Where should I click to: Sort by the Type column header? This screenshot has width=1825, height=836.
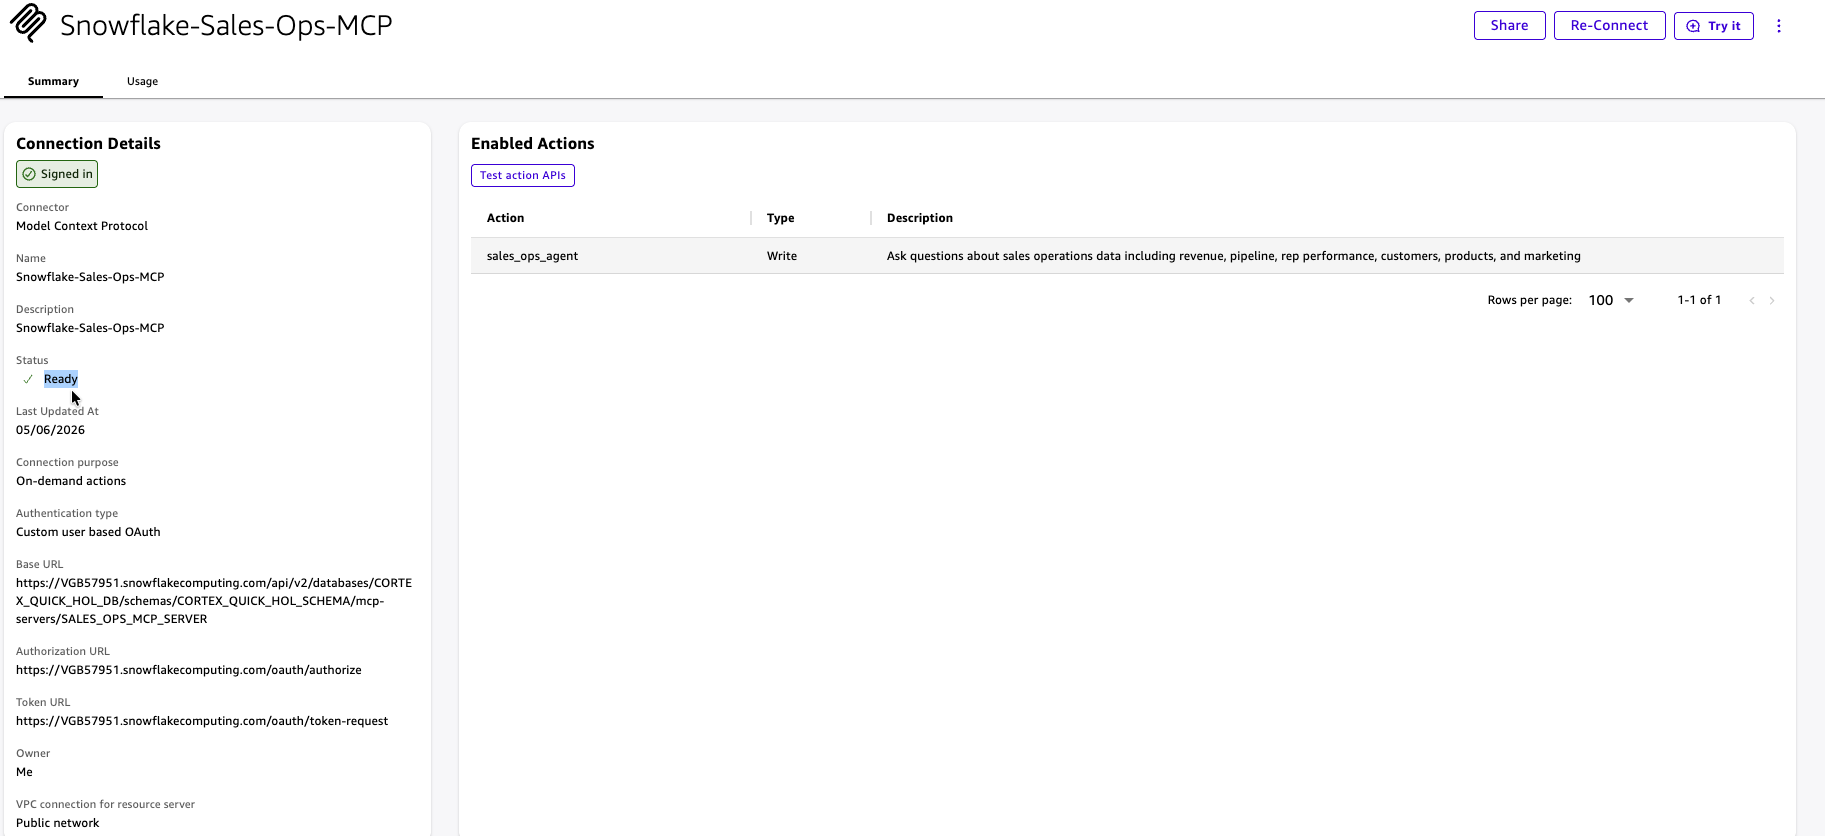[780, 218]
